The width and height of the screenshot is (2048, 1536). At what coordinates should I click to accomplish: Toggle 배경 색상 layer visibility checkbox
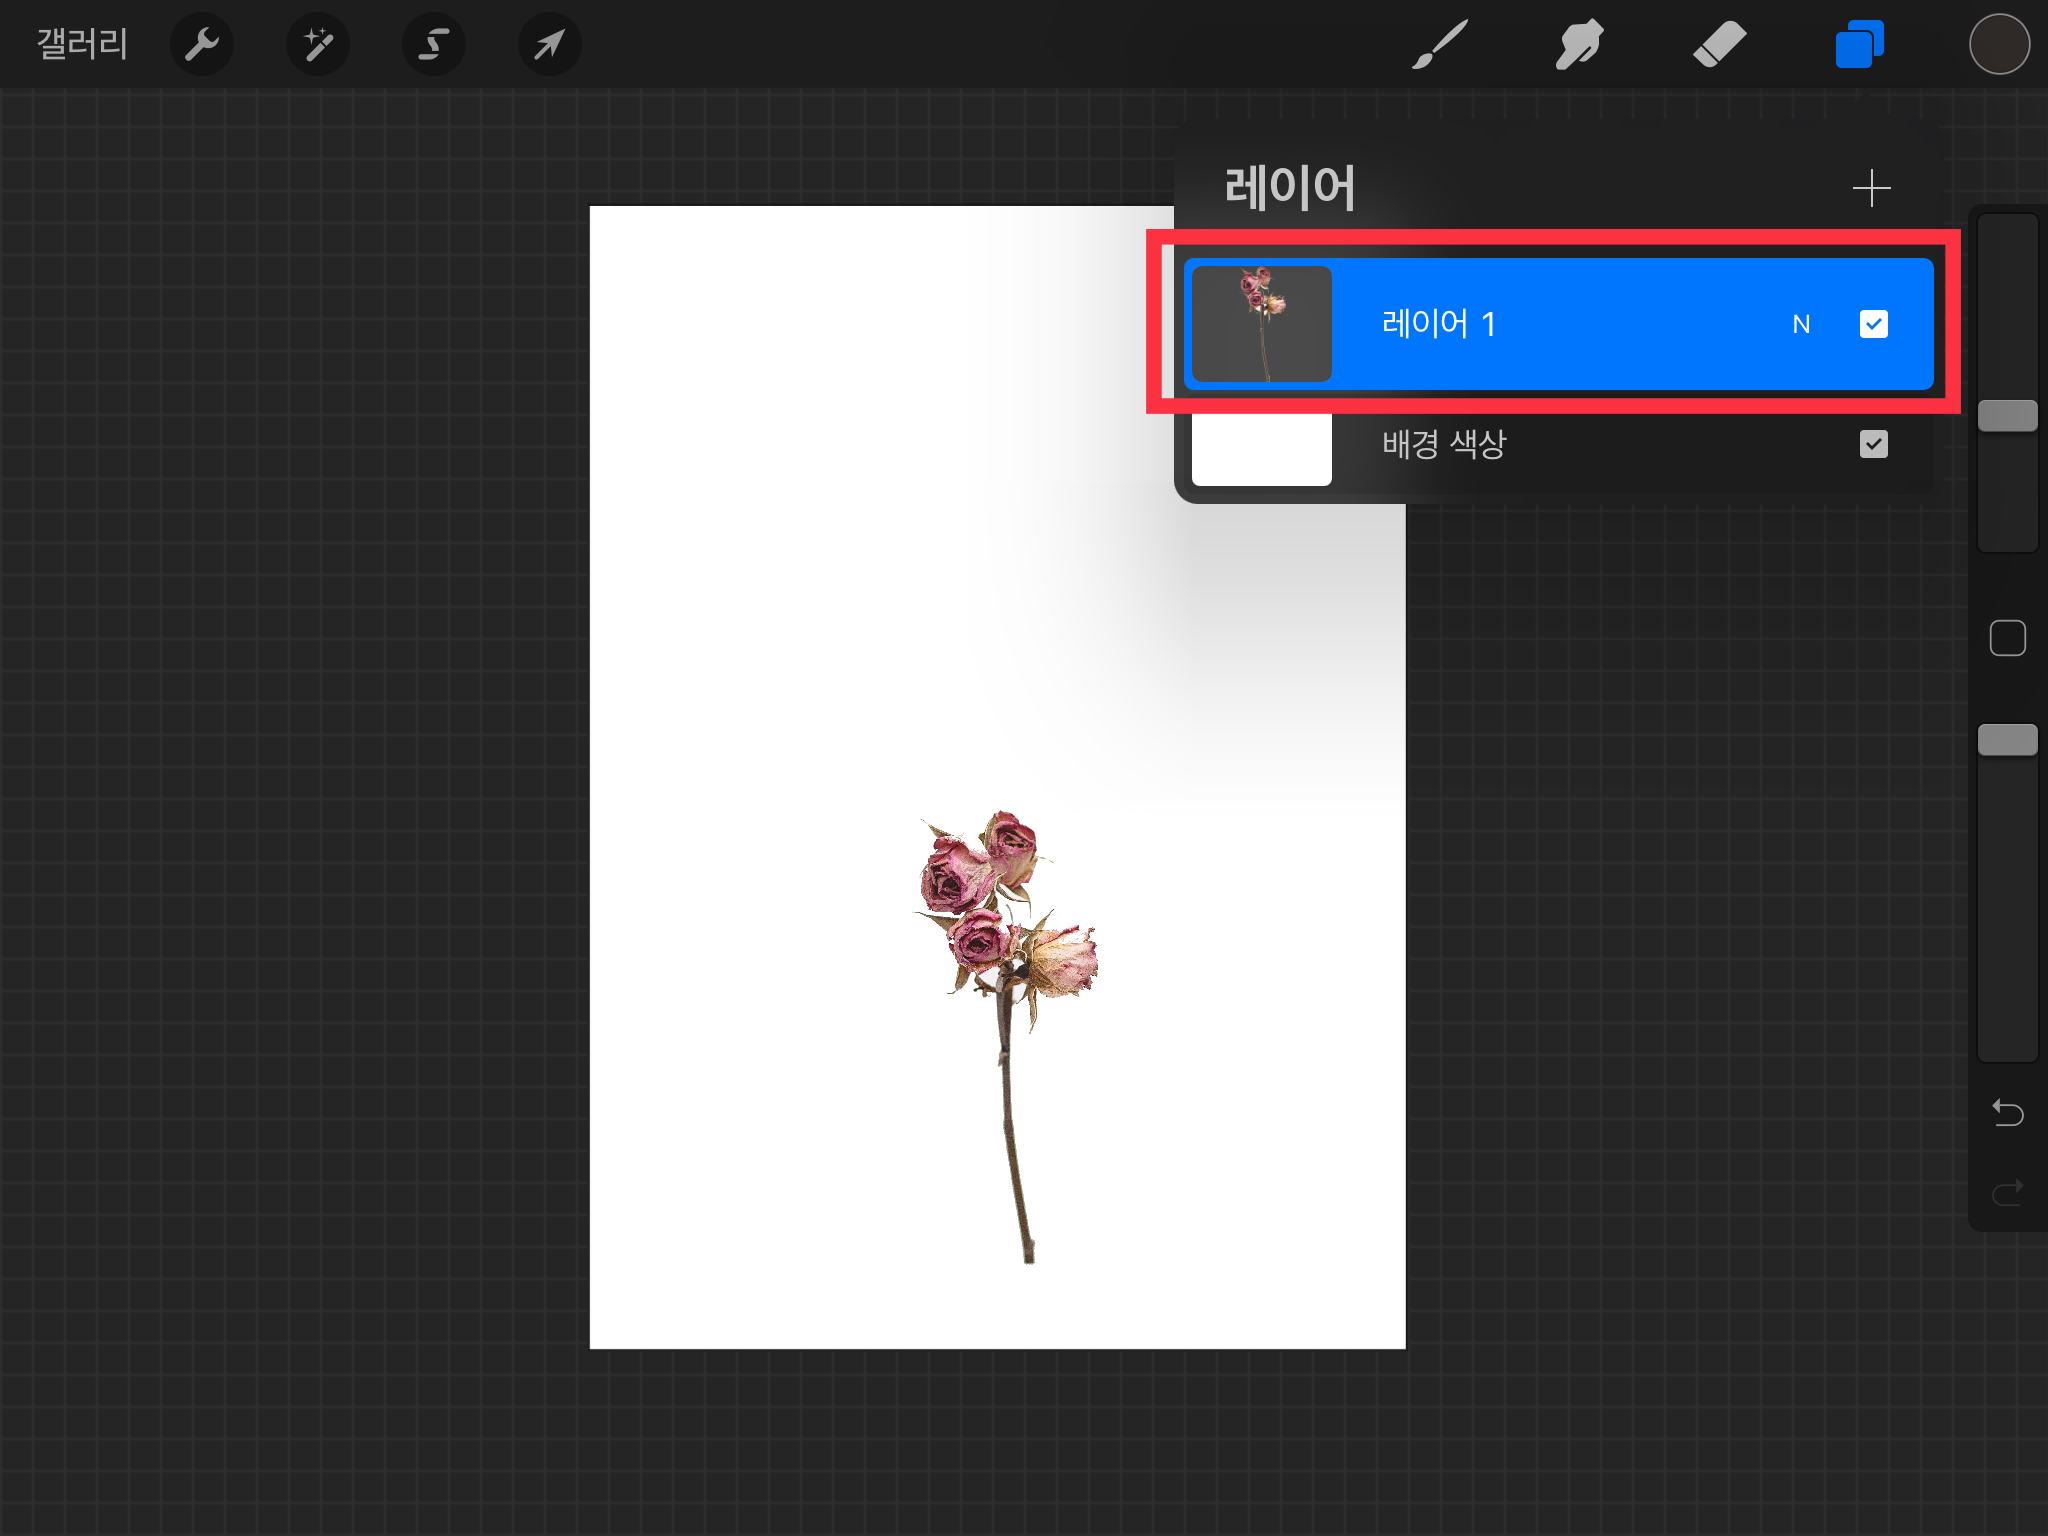1873,444
